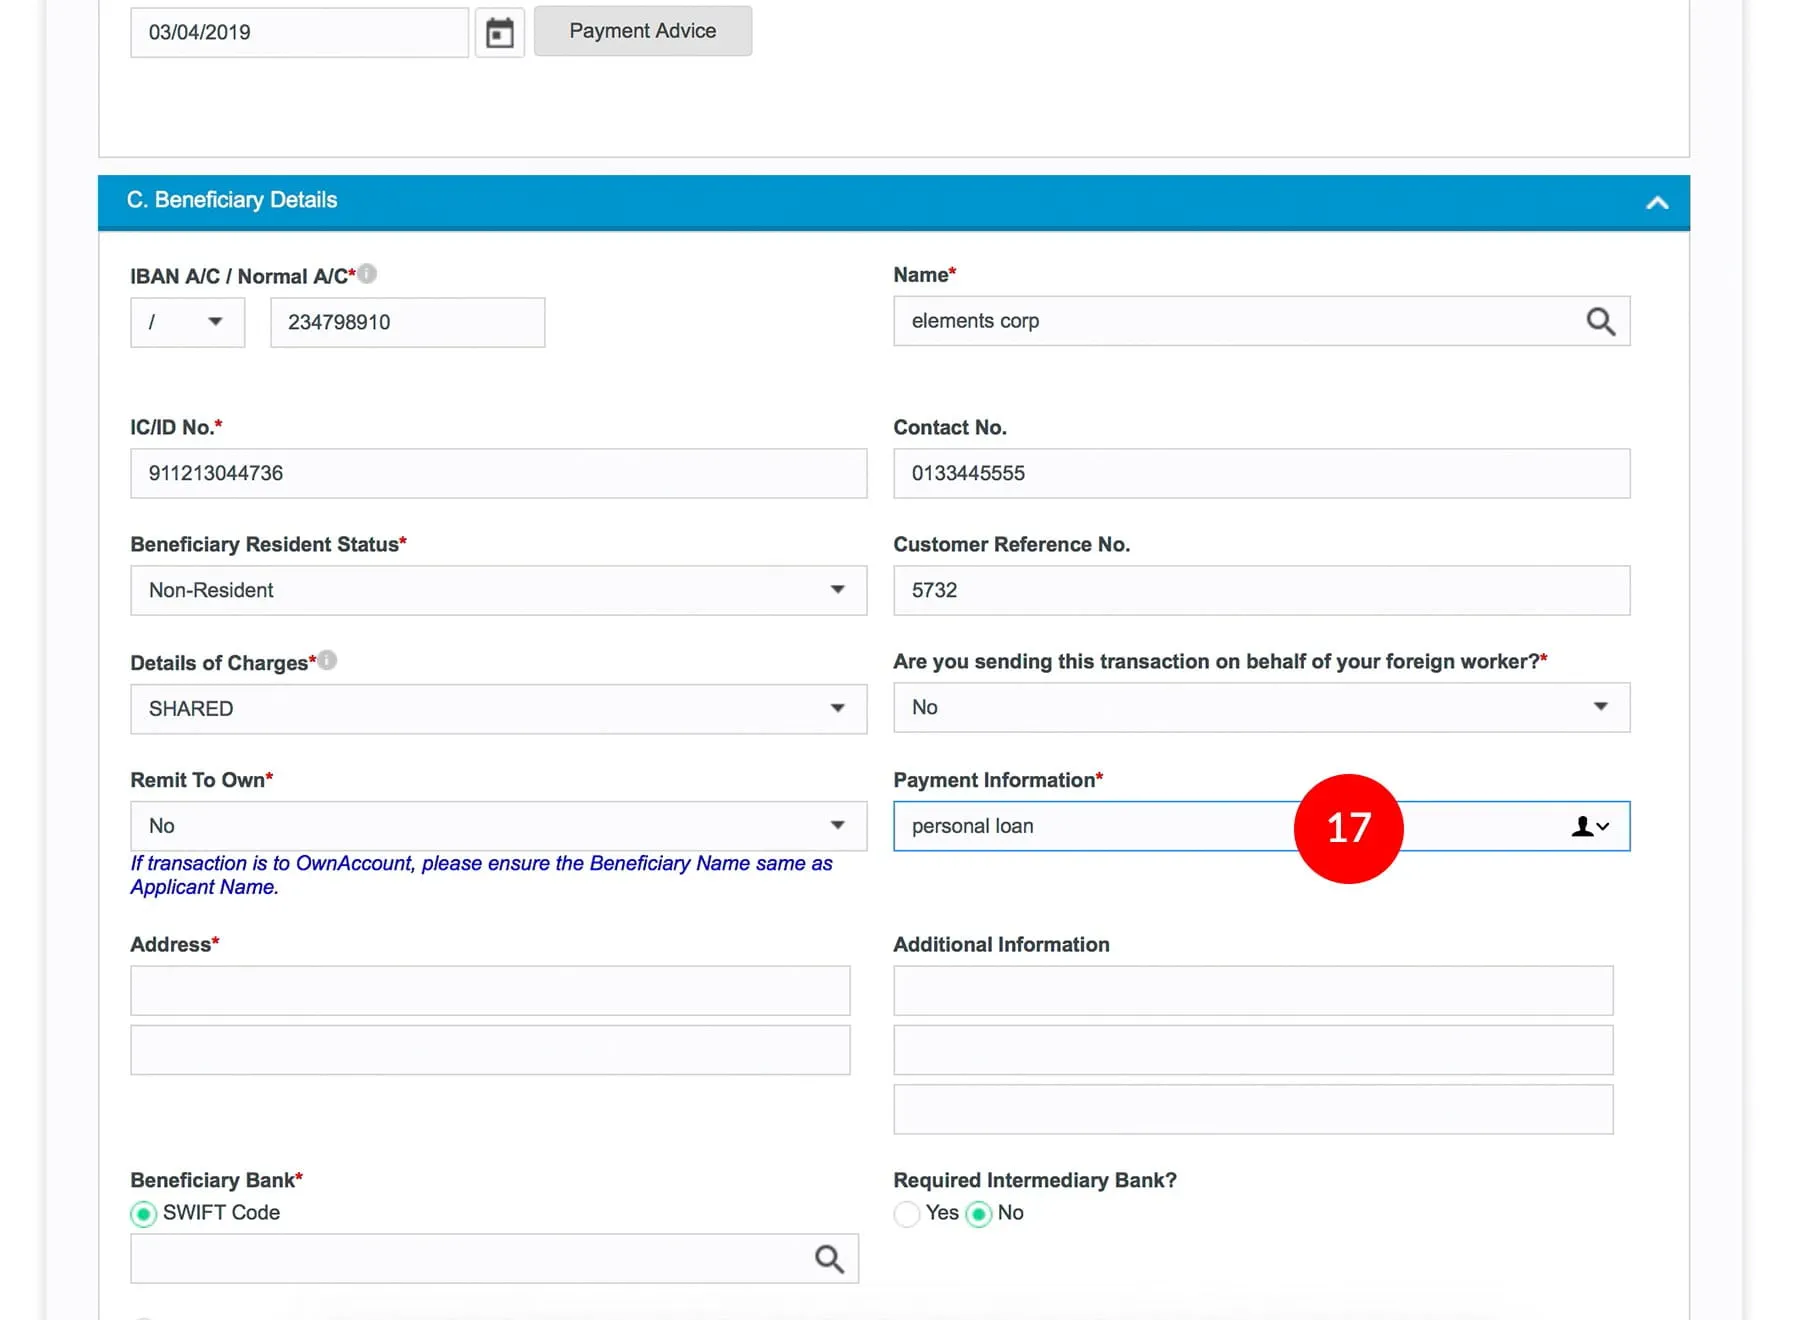Click the info icon beside IBAN A/C label

367,274
